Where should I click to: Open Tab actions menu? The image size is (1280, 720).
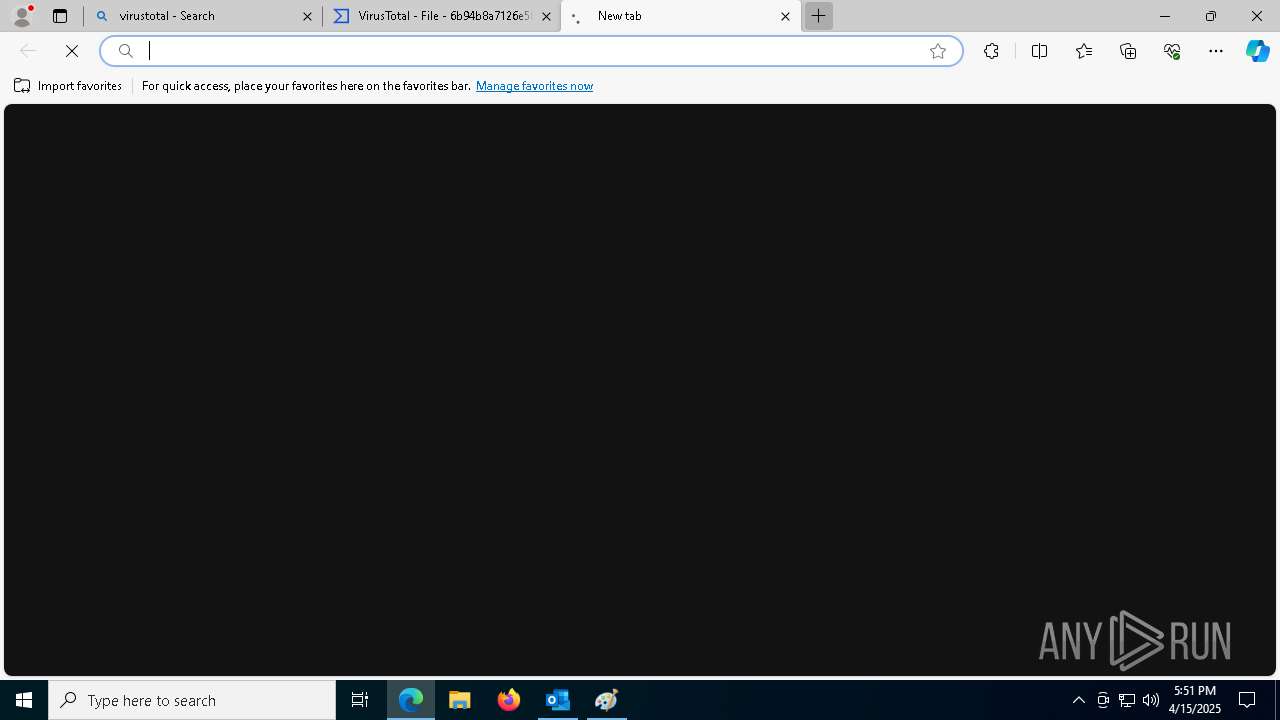[60, 16]
